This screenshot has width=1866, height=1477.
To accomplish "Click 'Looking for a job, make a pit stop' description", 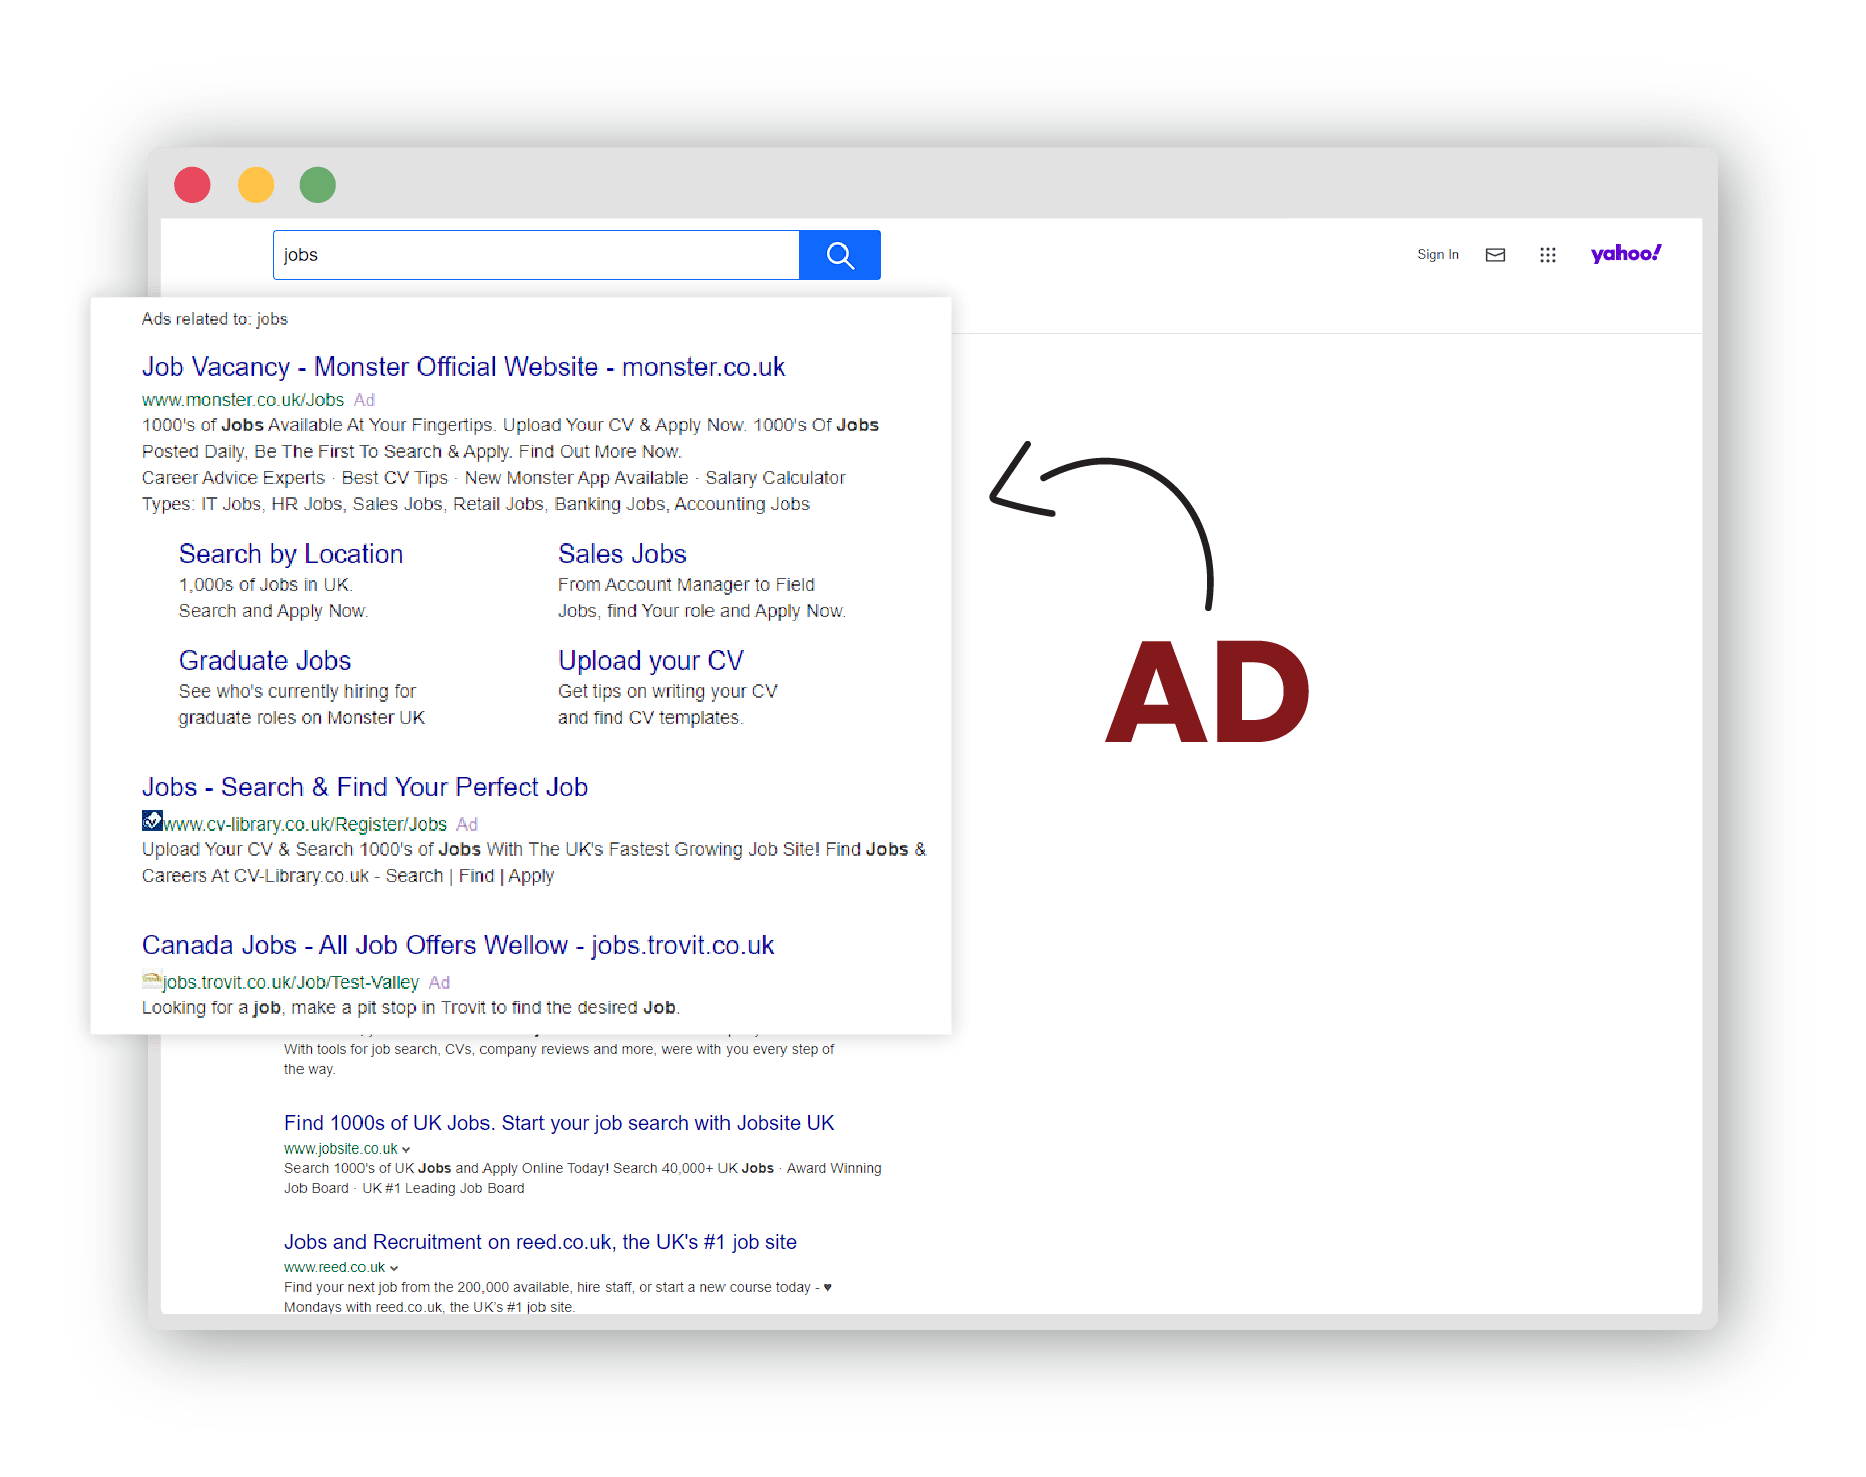I will (x=411, y=1008).
